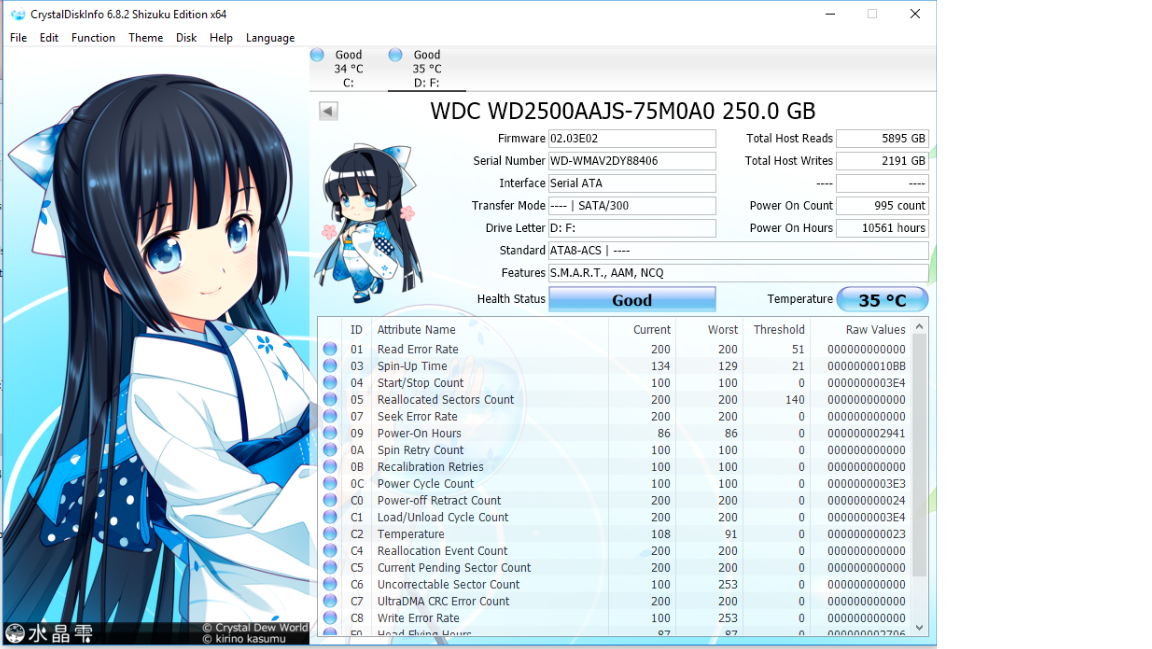The width and height of the screenshot is (1152, 649).
Task: Click the status orb for Power-off Retract Count
Action: 330,501
